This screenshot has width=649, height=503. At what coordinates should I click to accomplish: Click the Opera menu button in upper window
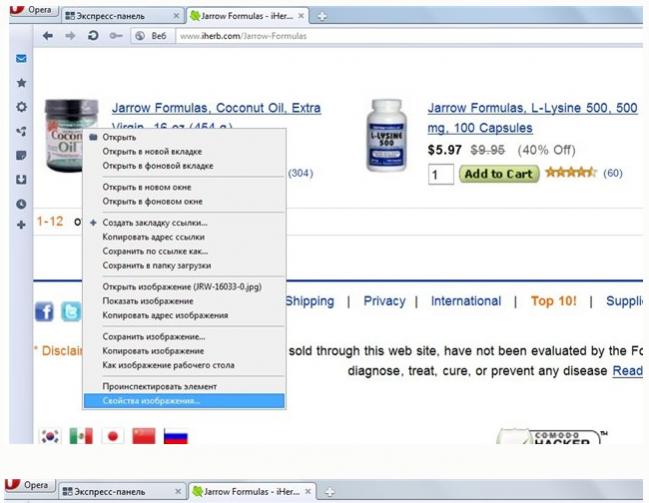click(x=33, y=10)
